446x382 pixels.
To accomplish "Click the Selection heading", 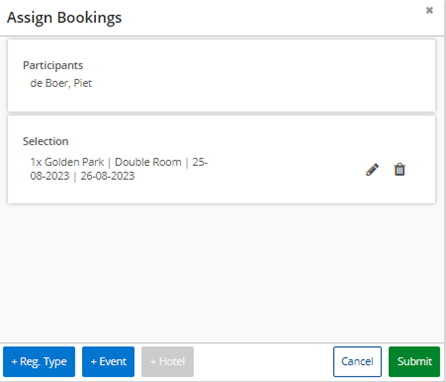I will [46, 141].
